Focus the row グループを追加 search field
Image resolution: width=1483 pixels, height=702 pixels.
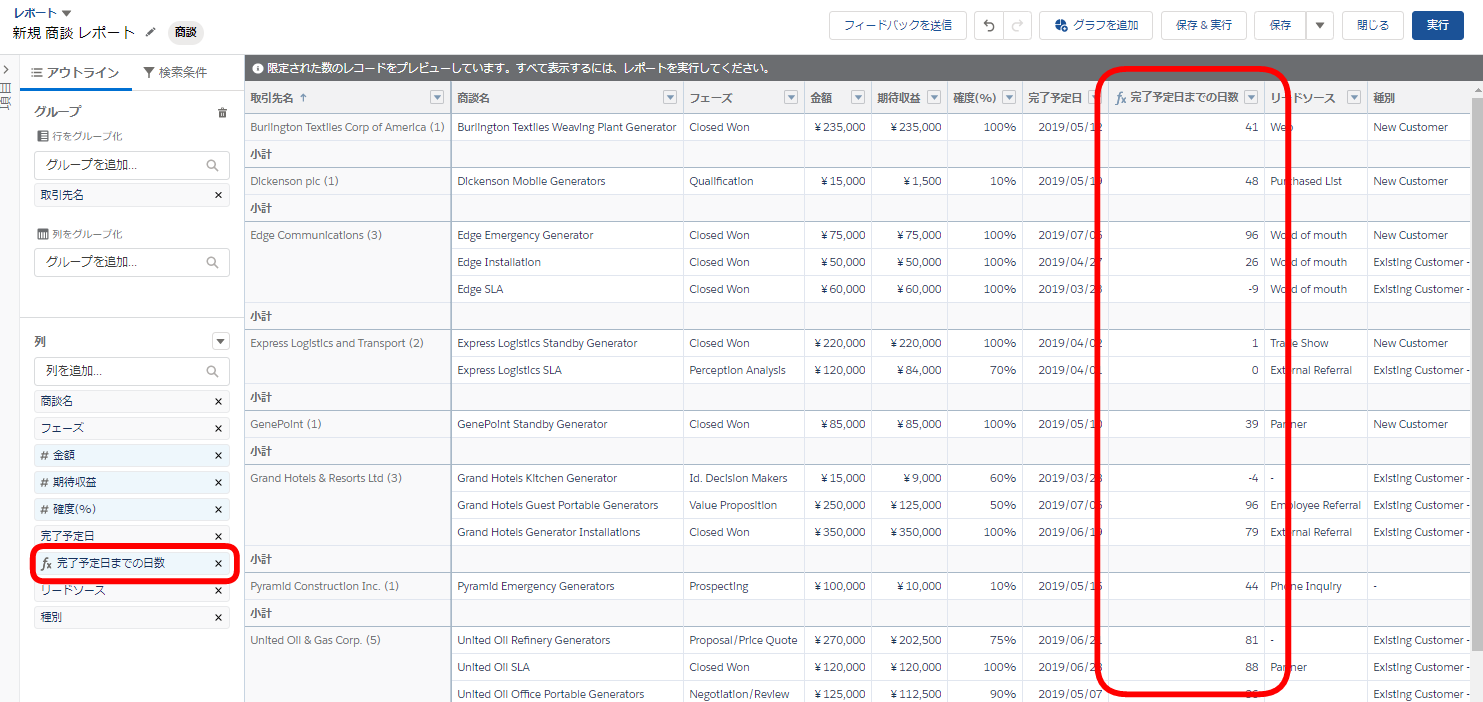coord(132,165)
